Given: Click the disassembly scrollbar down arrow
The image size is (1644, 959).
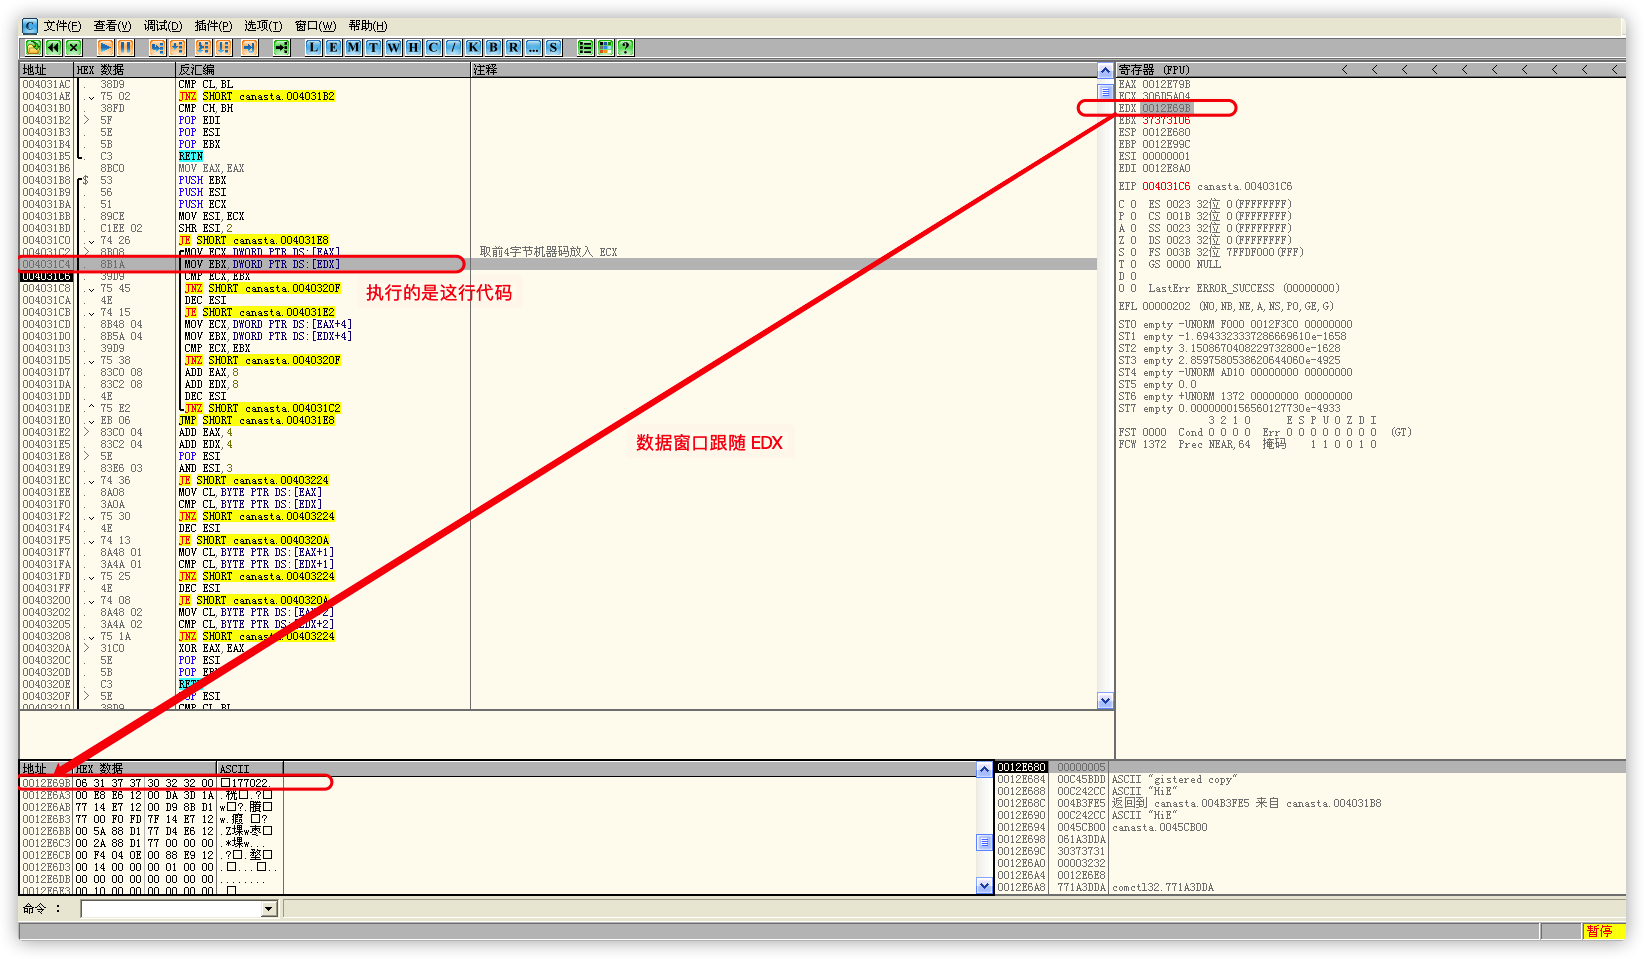Looking at the screenshot, I should (1105, 701).
